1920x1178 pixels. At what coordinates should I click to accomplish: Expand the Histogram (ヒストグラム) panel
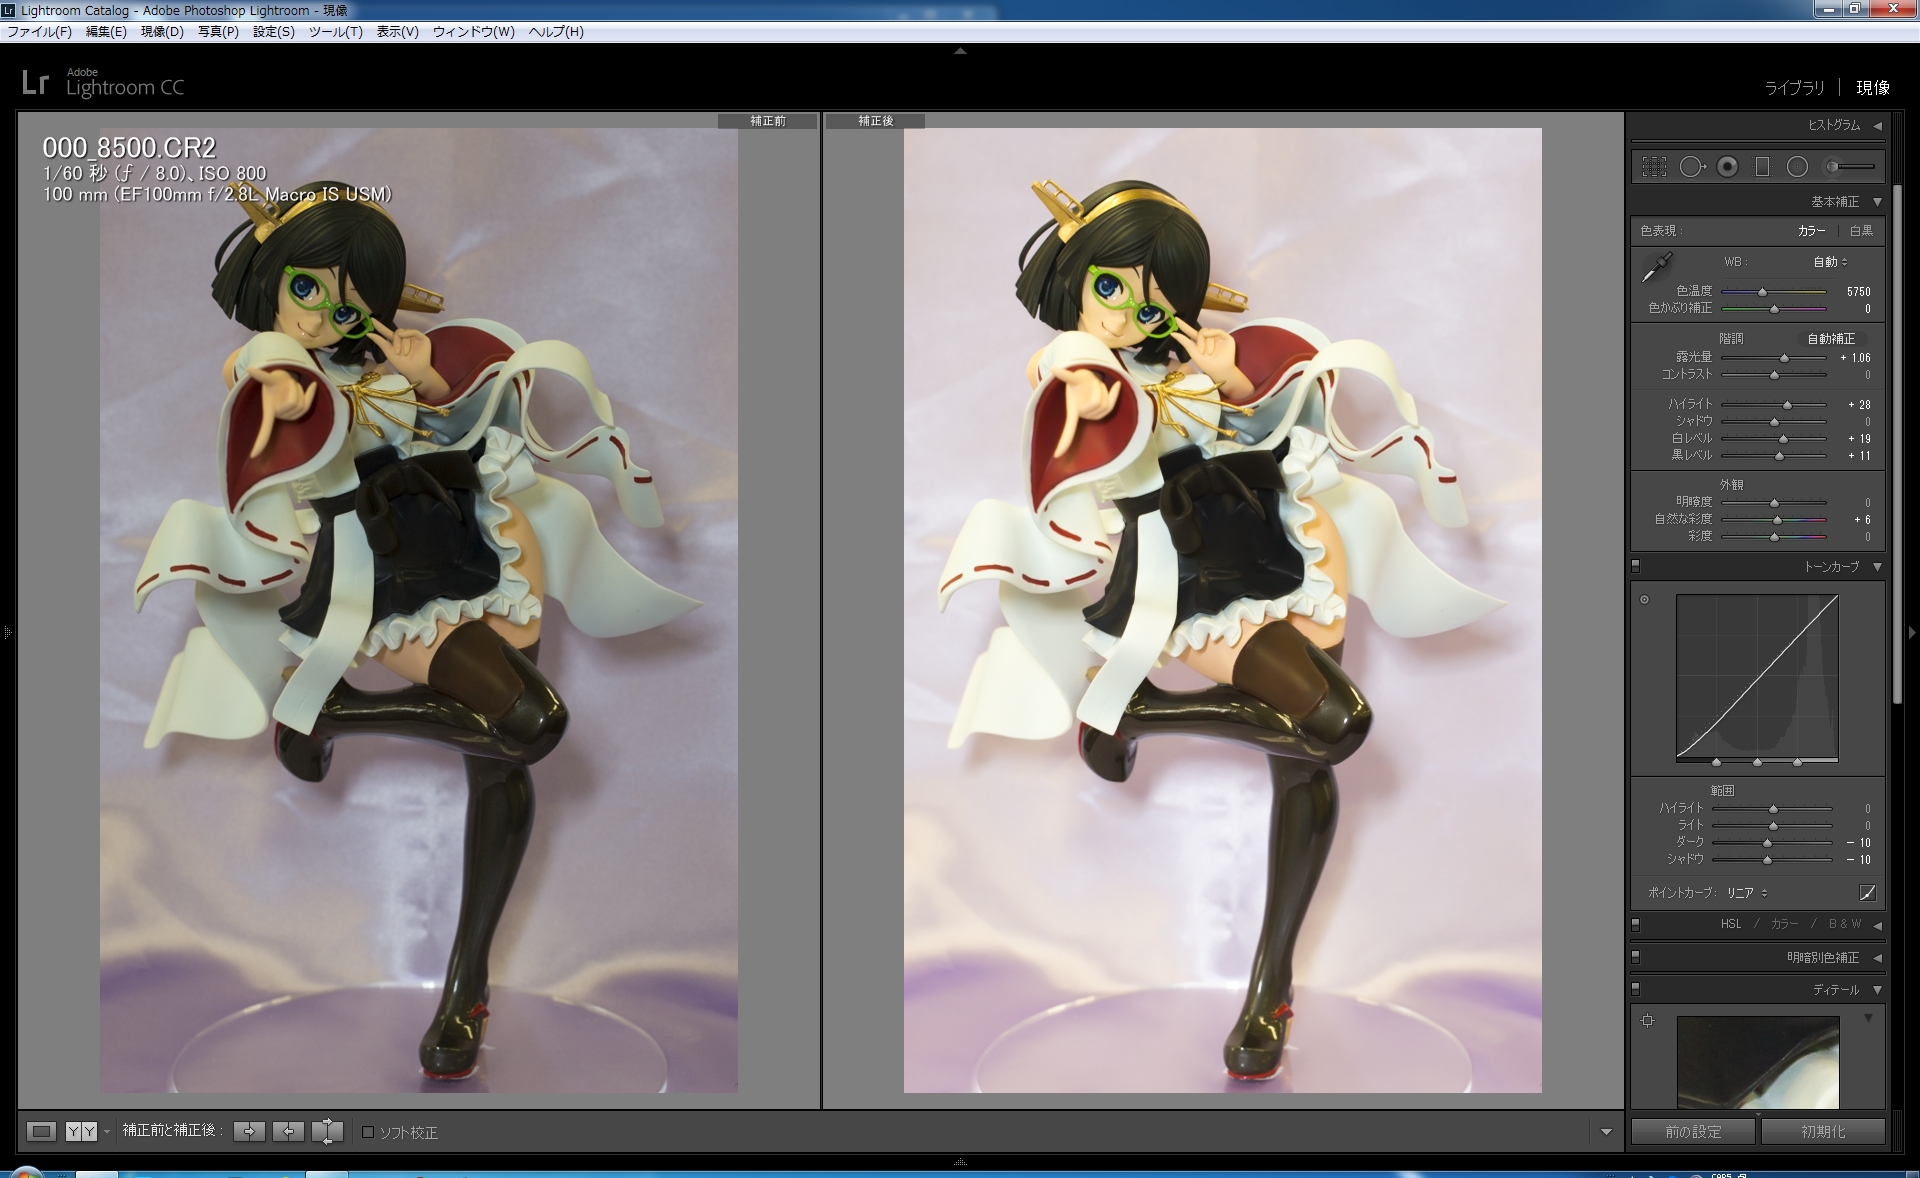pyautogui.click(x=1878, y=126)
